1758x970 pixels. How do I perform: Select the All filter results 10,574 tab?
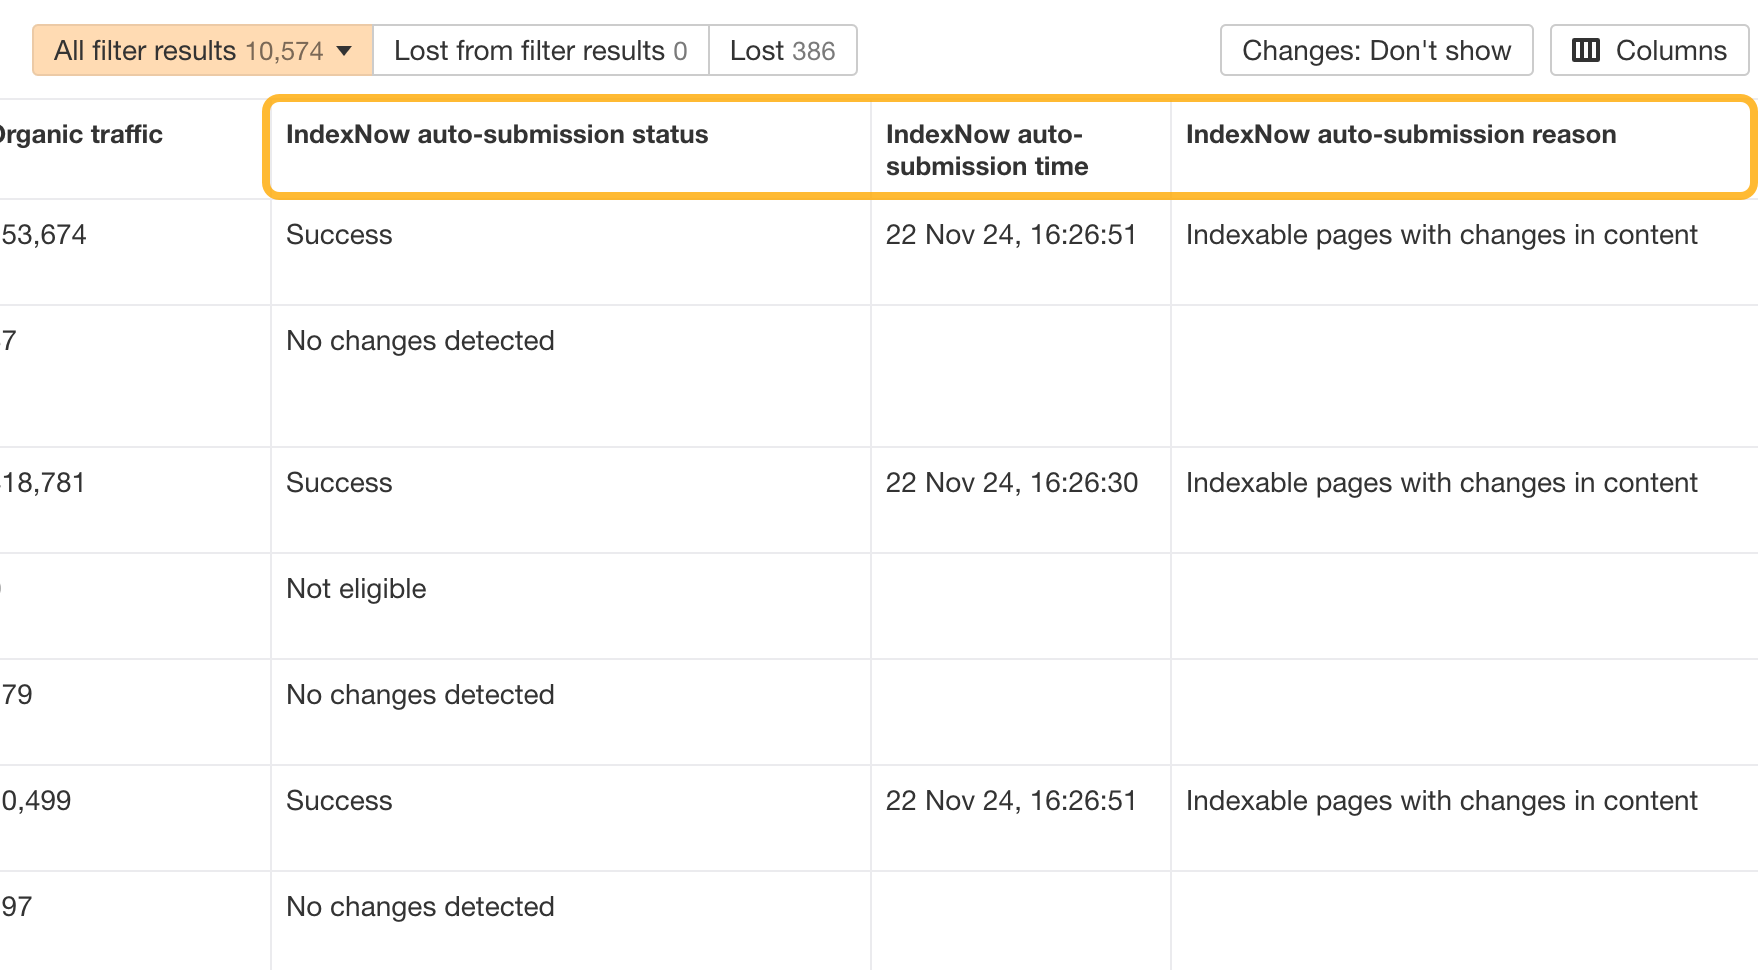pos(188,51)
